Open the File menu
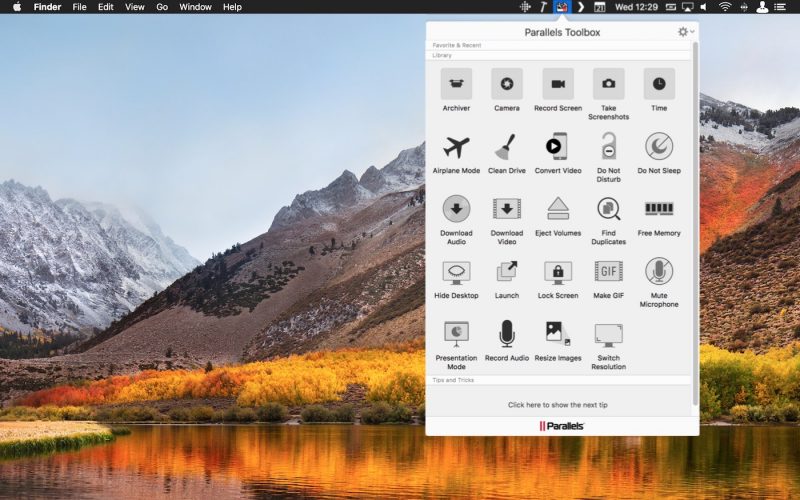The width and height of the screenshot is (800, 500). click(79, 7)
